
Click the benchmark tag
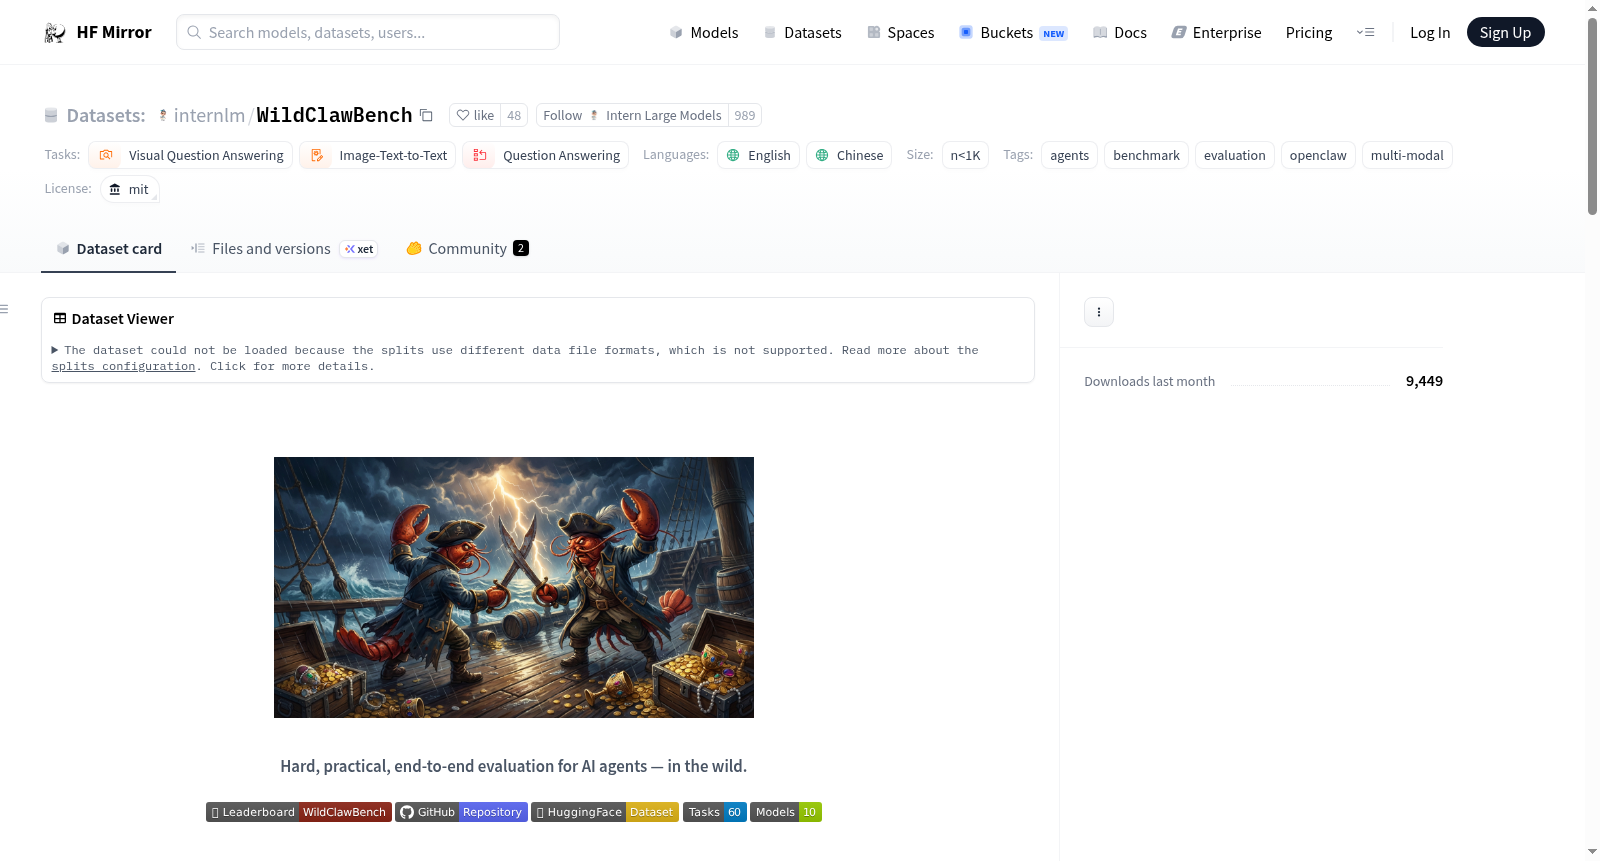(x=1146, y=155)
